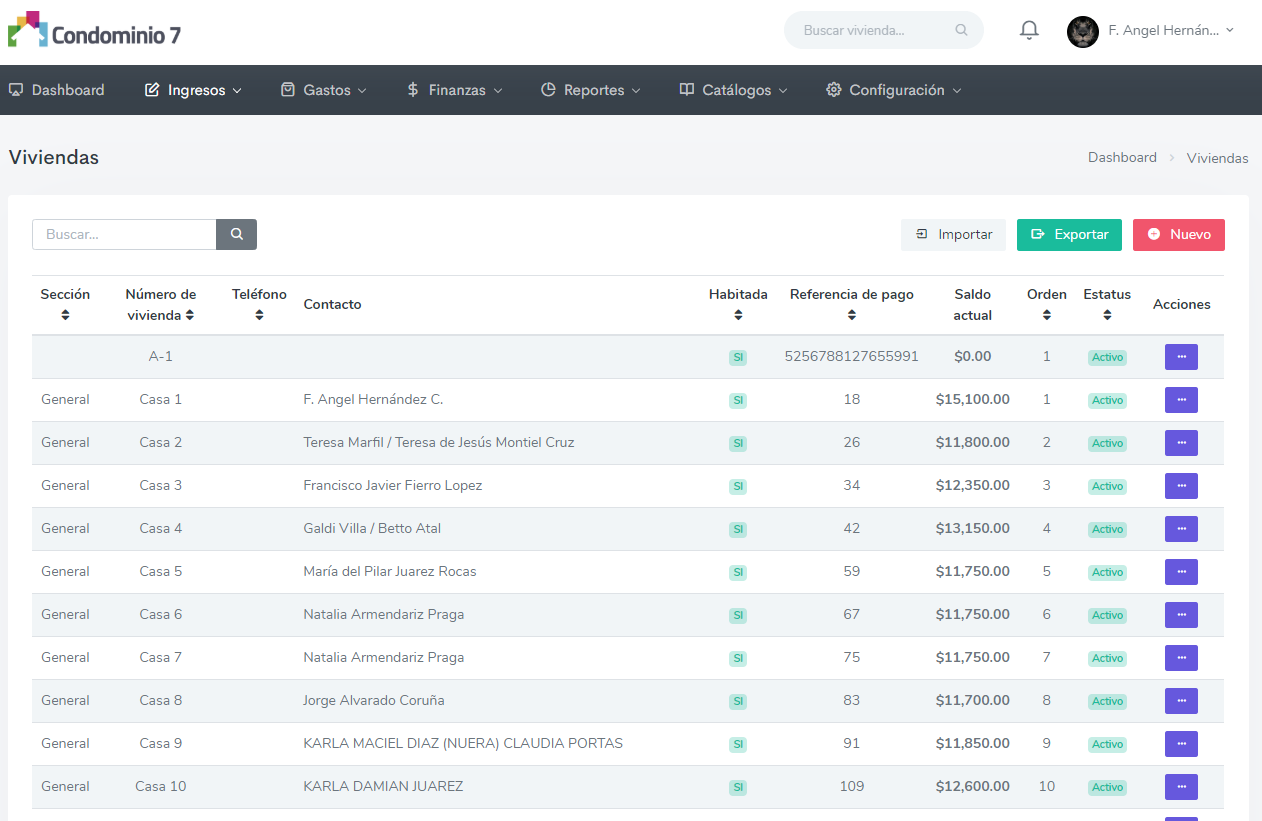This screenshot has height=821, width=1262.
Task: Open the Configuración dropdown menu
Action: tap(894, 90)
